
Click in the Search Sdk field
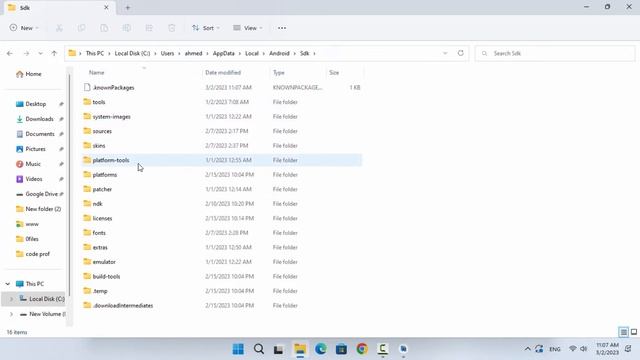click(555, 53)
